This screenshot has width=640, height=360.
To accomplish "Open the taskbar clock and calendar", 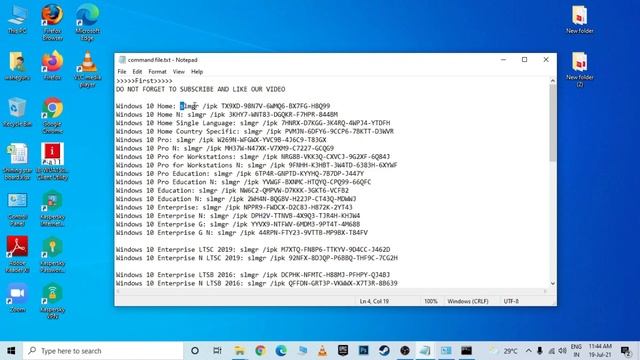I will (x=600, y=351).
